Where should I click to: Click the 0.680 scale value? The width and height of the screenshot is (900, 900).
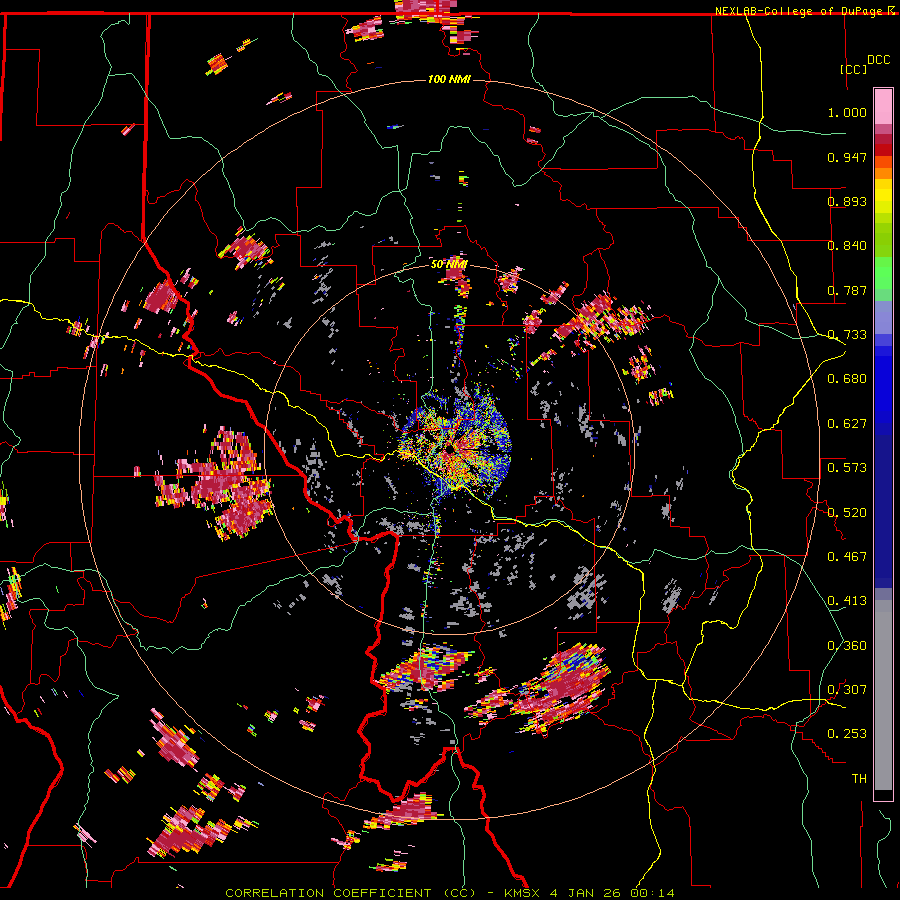tap(847, 379)
